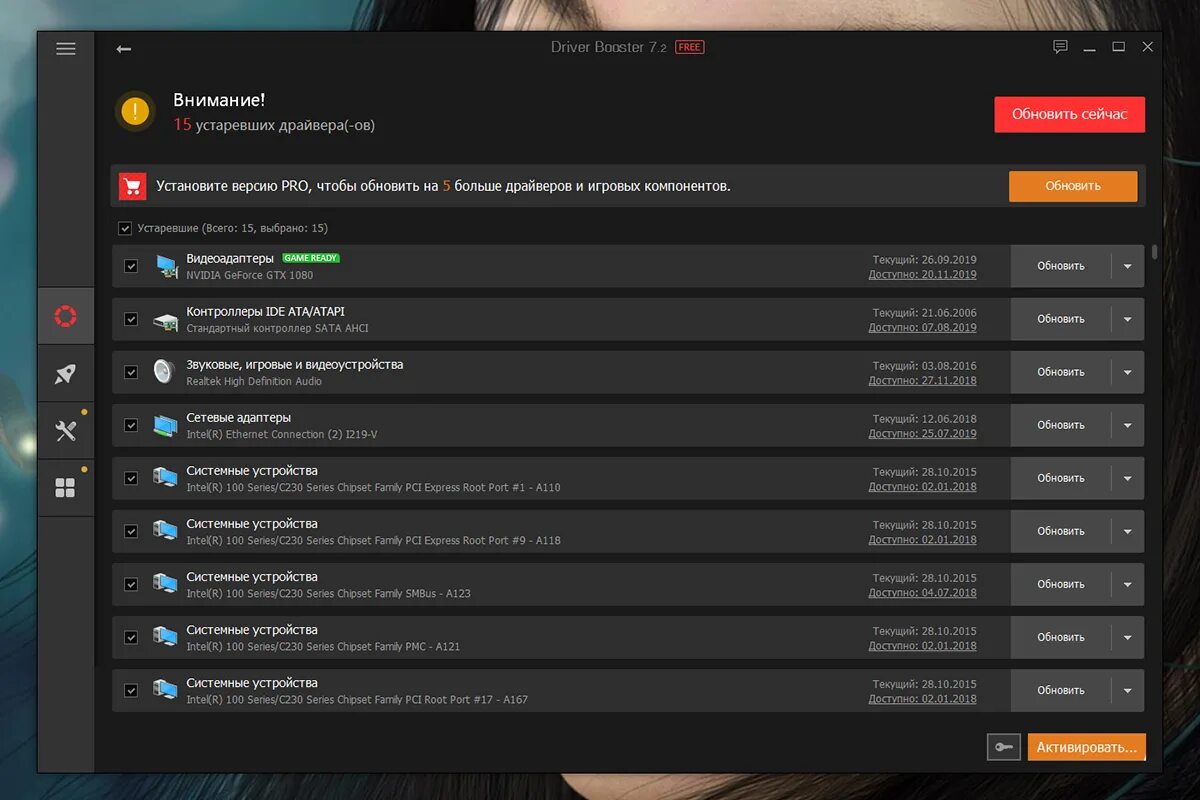Uncheck the SATA AHCI controller driver

tap(131, 319)
